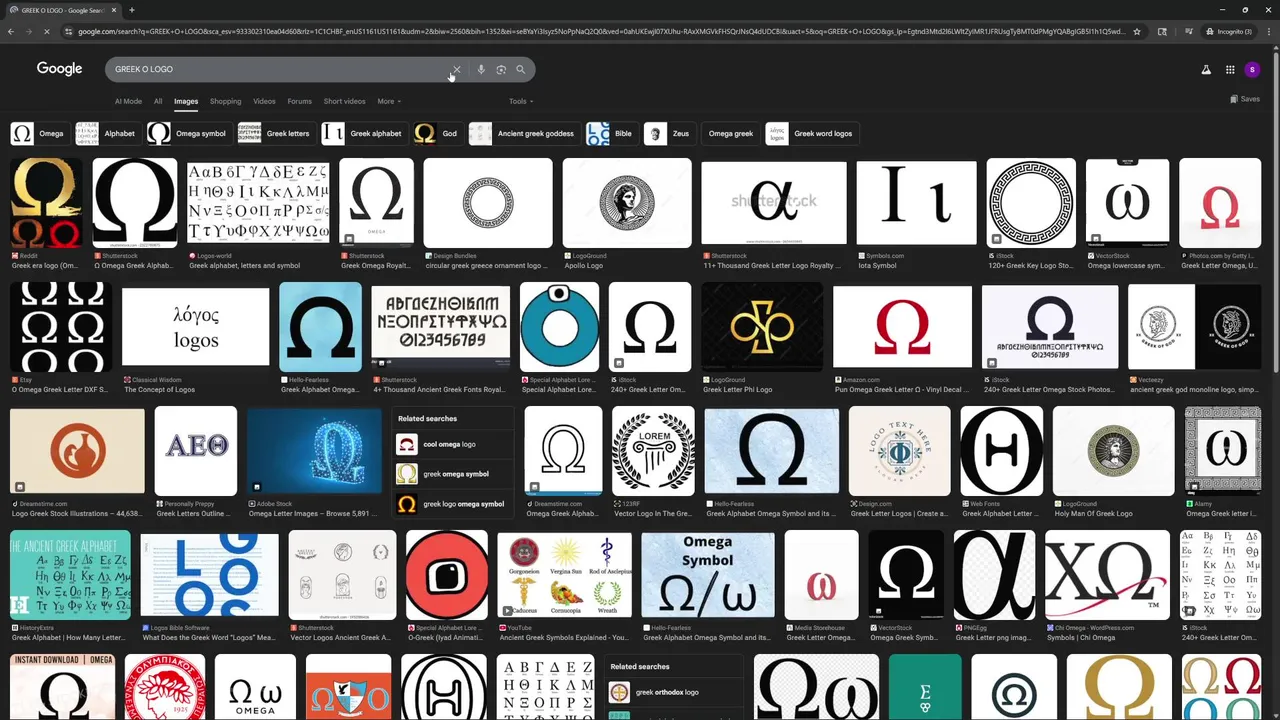Open the Forums tab

(300, 101)
